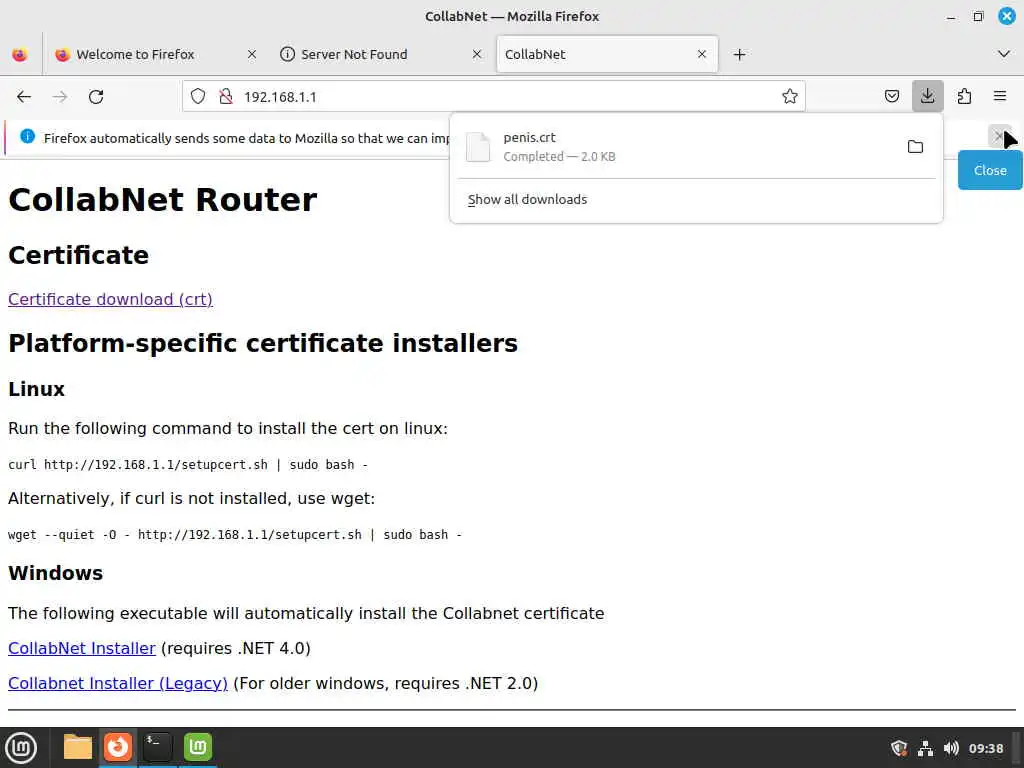The image size is (1024, 768).
Task: Open the Files folder in taskbar
Action: click(78, 747)
